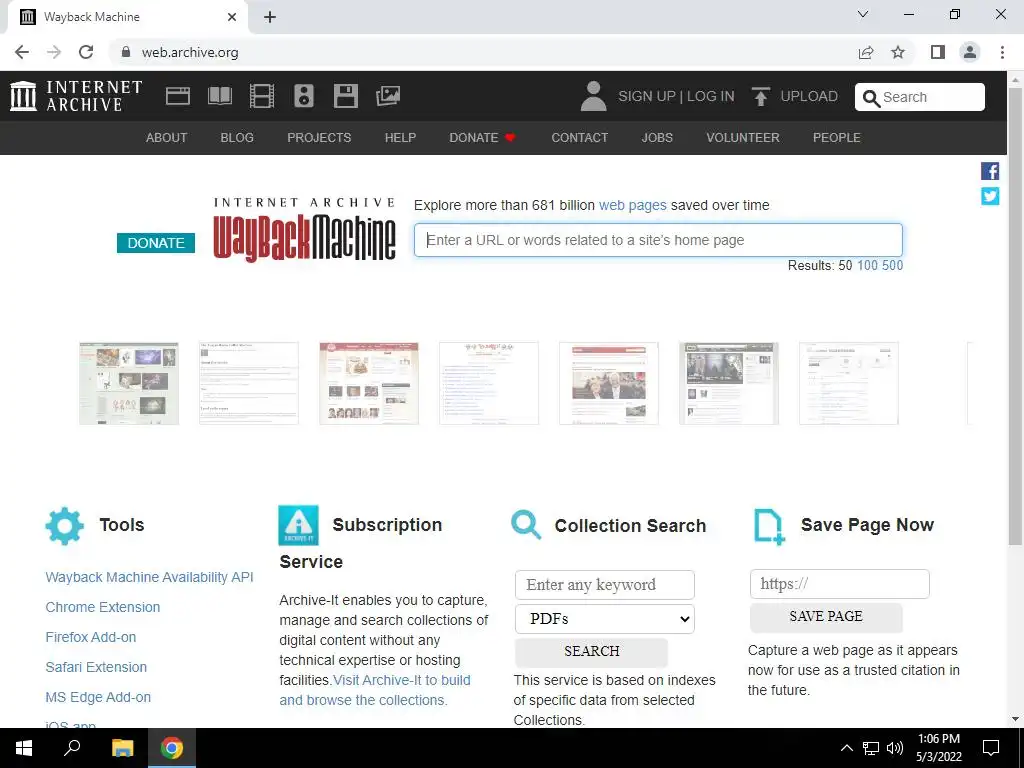
Task: Click the Collection Search magnifier icon
Action: click(526, 525)
